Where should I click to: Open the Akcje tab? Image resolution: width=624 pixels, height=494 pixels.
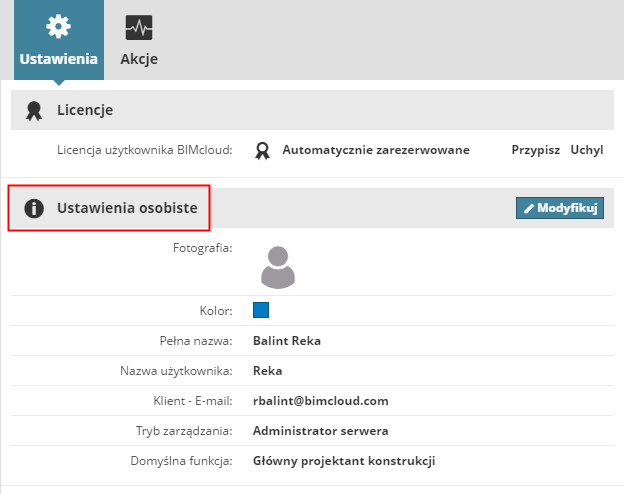point(139,58)
